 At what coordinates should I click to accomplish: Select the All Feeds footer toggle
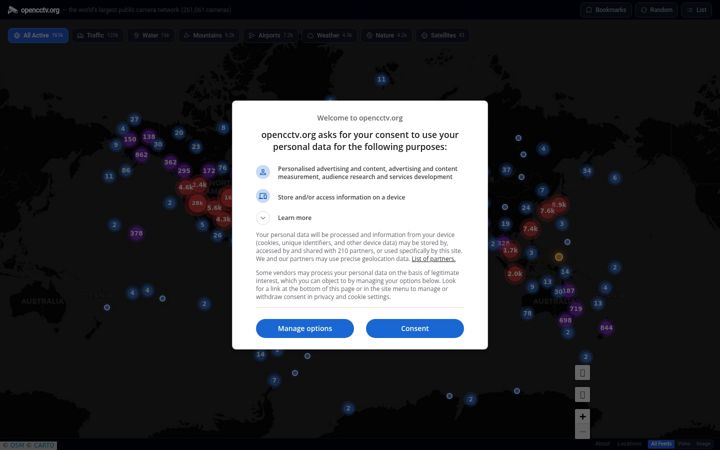coord(661,444)
